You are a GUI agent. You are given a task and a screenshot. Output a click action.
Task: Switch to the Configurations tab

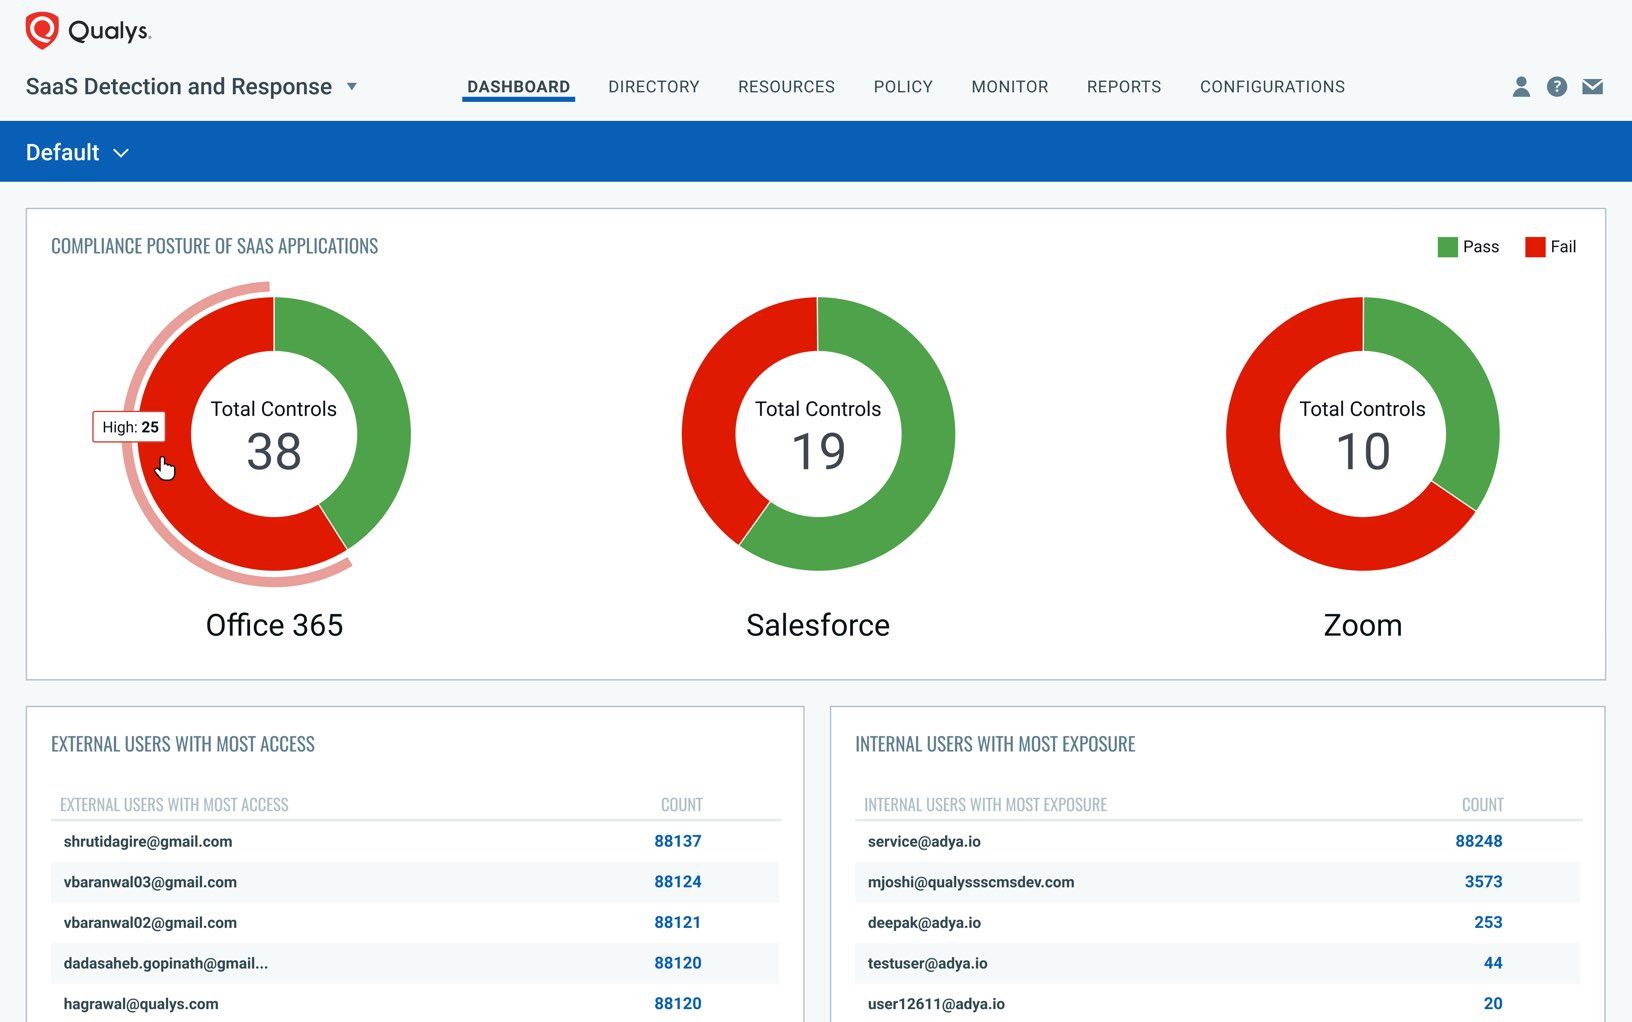[1272, 87]
